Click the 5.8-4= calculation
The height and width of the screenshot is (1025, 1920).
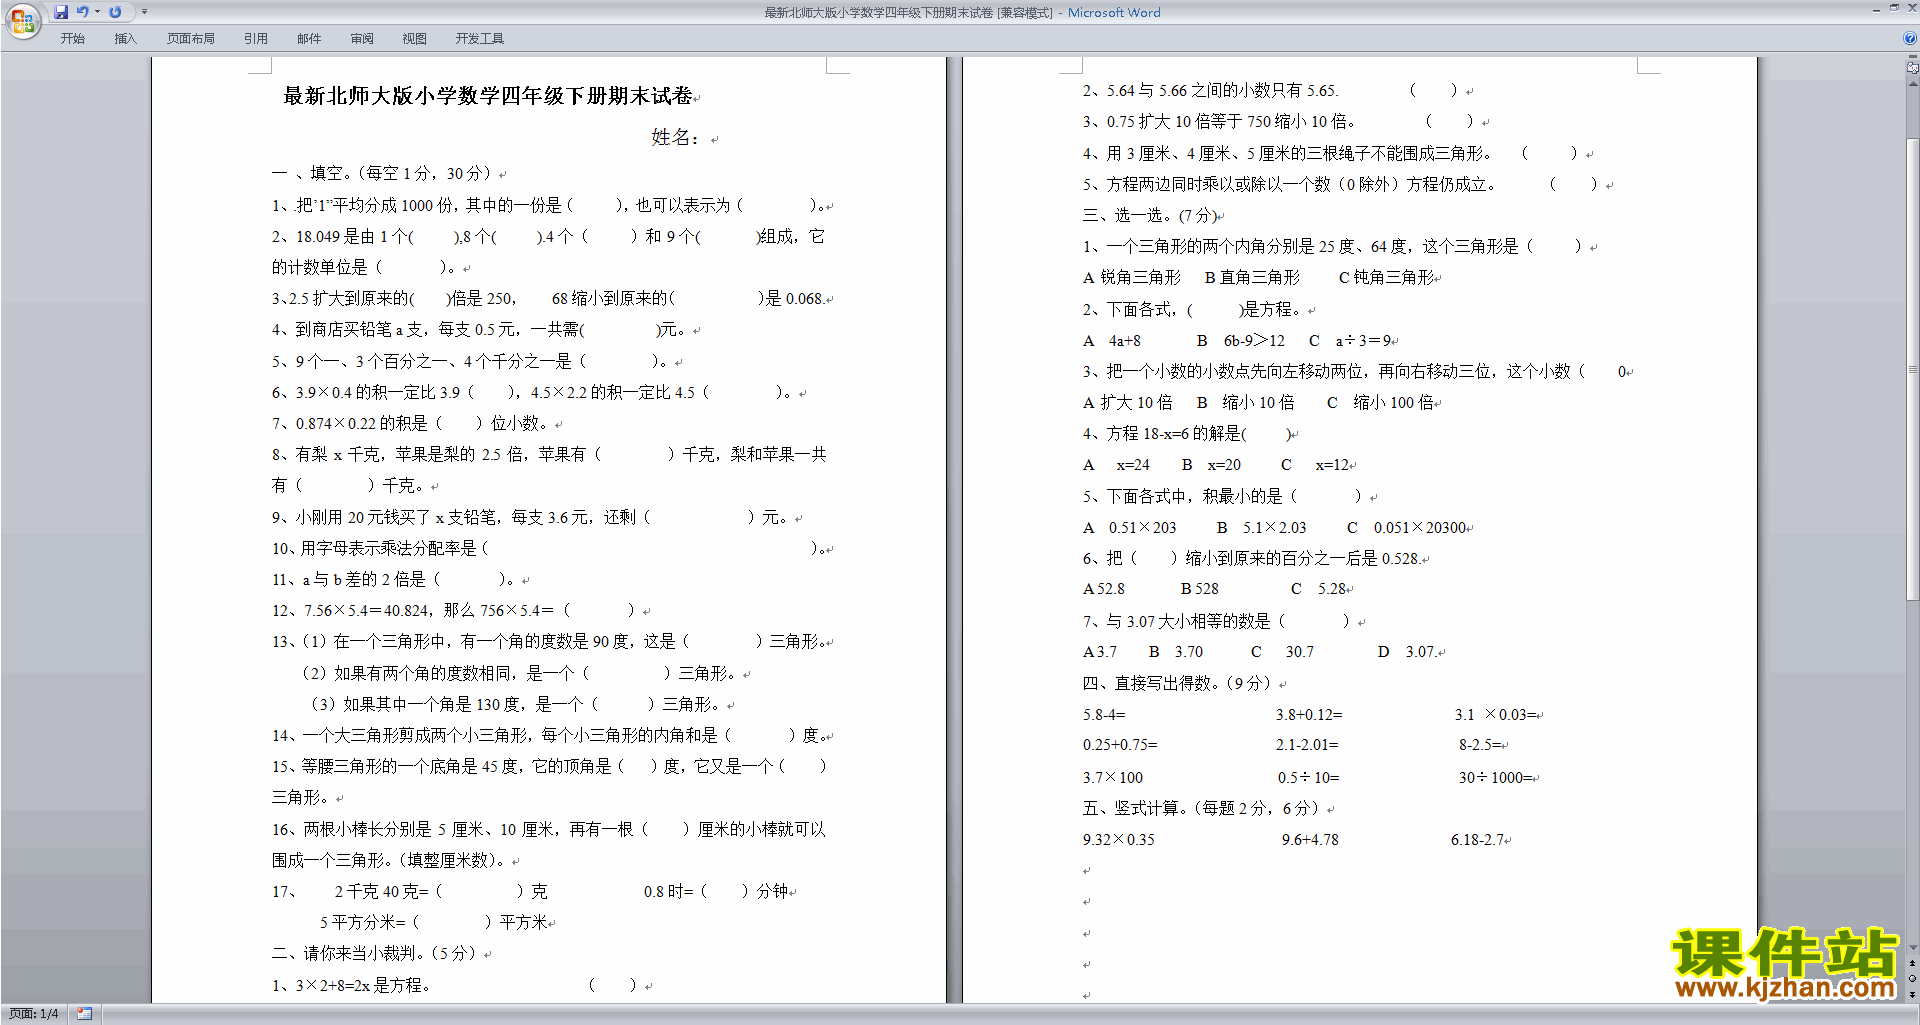pos(1104,715)
